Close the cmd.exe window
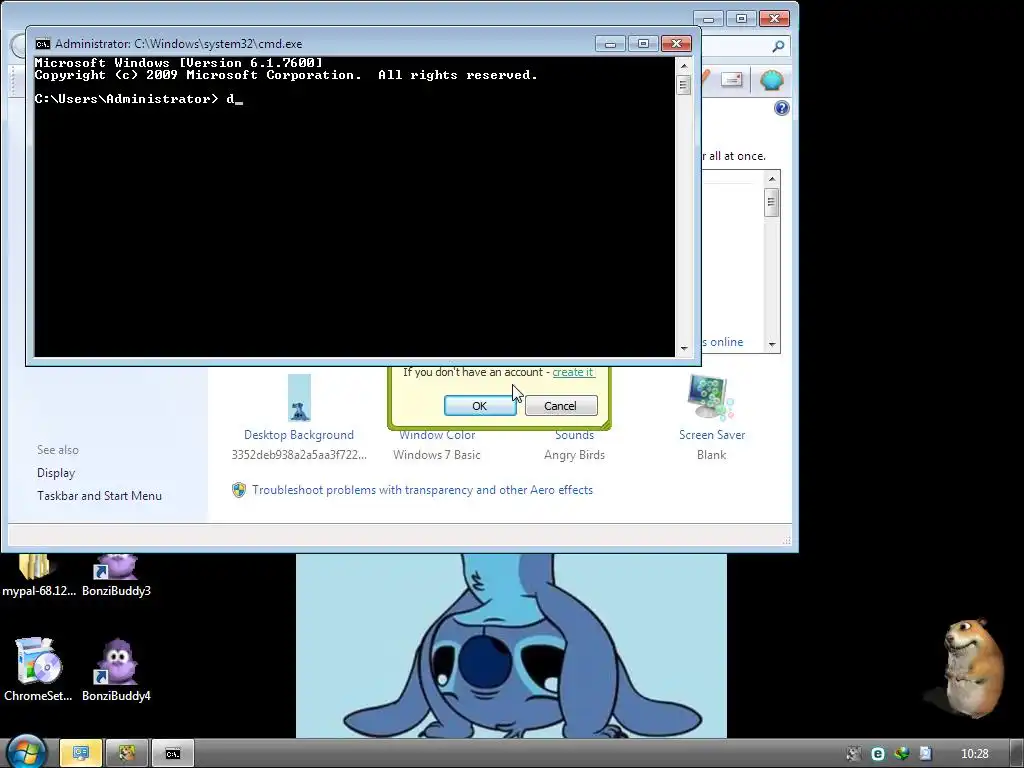 (677, 44)
